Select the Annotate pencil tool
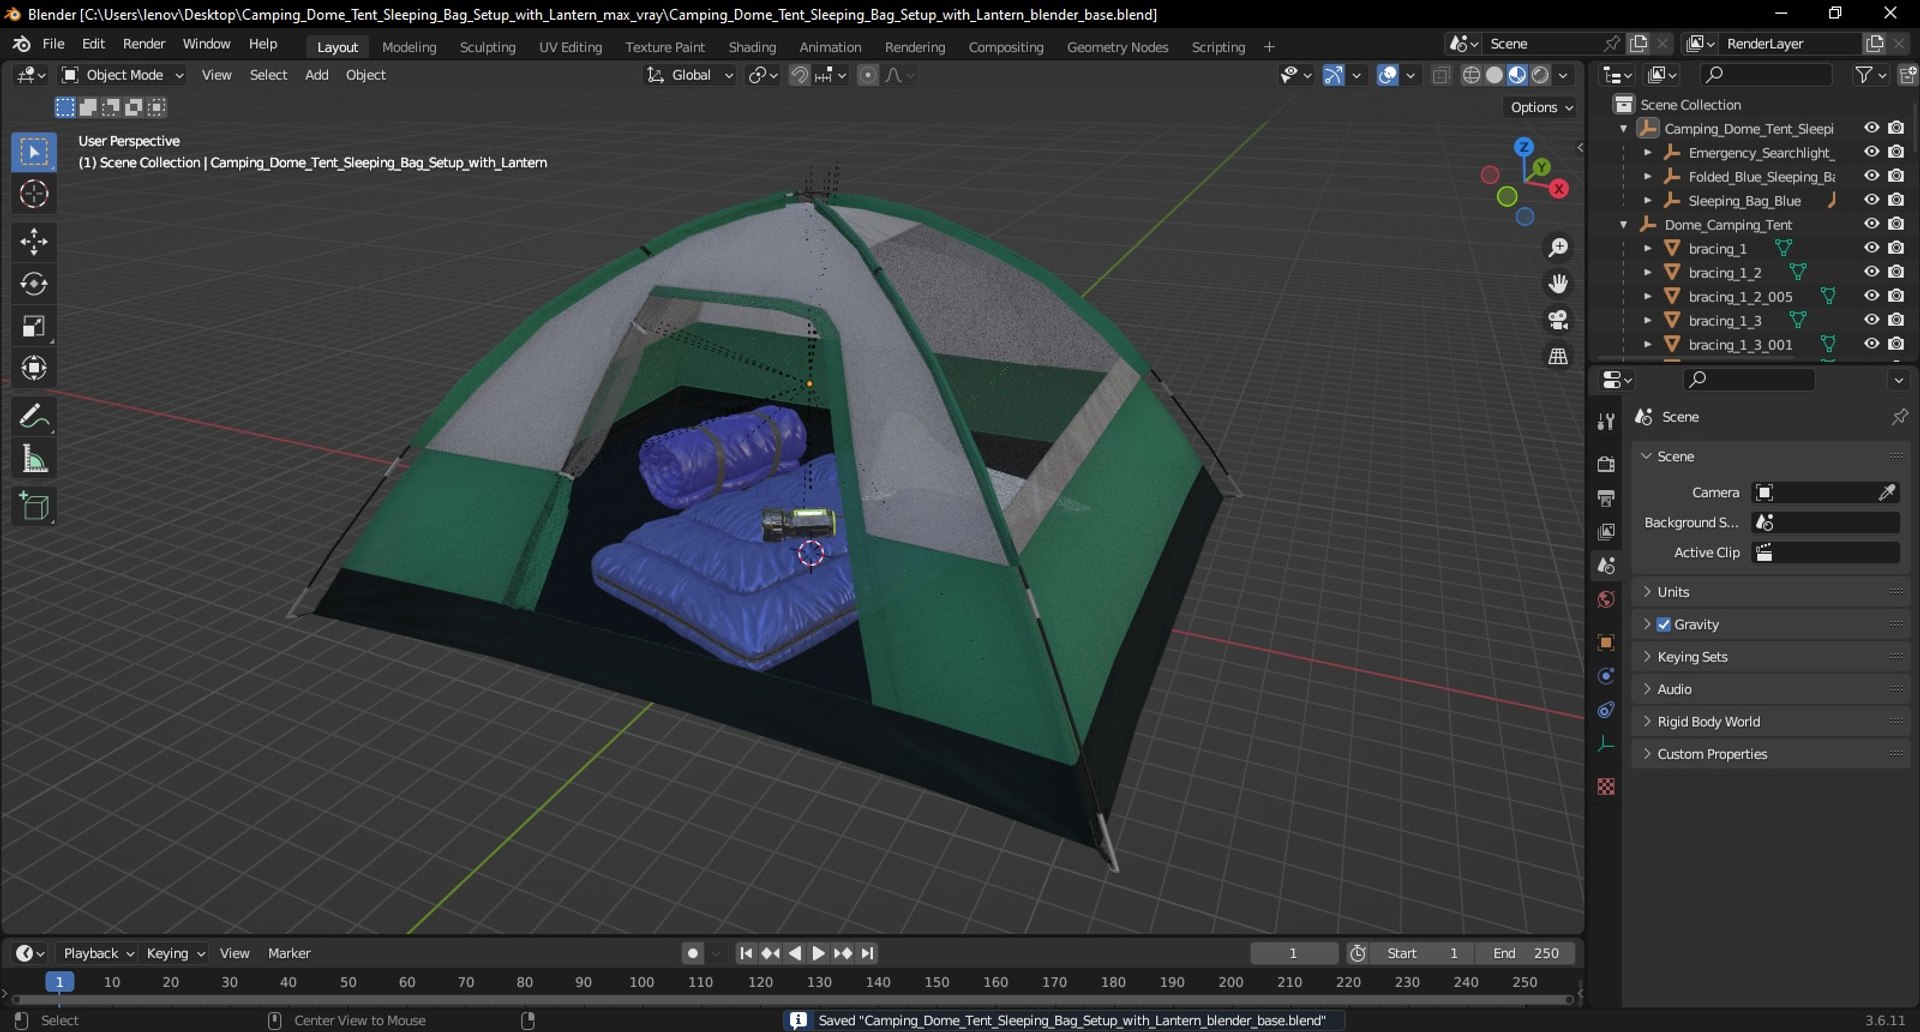This screenshot has height=1032, width=1920. click(34, 416)
